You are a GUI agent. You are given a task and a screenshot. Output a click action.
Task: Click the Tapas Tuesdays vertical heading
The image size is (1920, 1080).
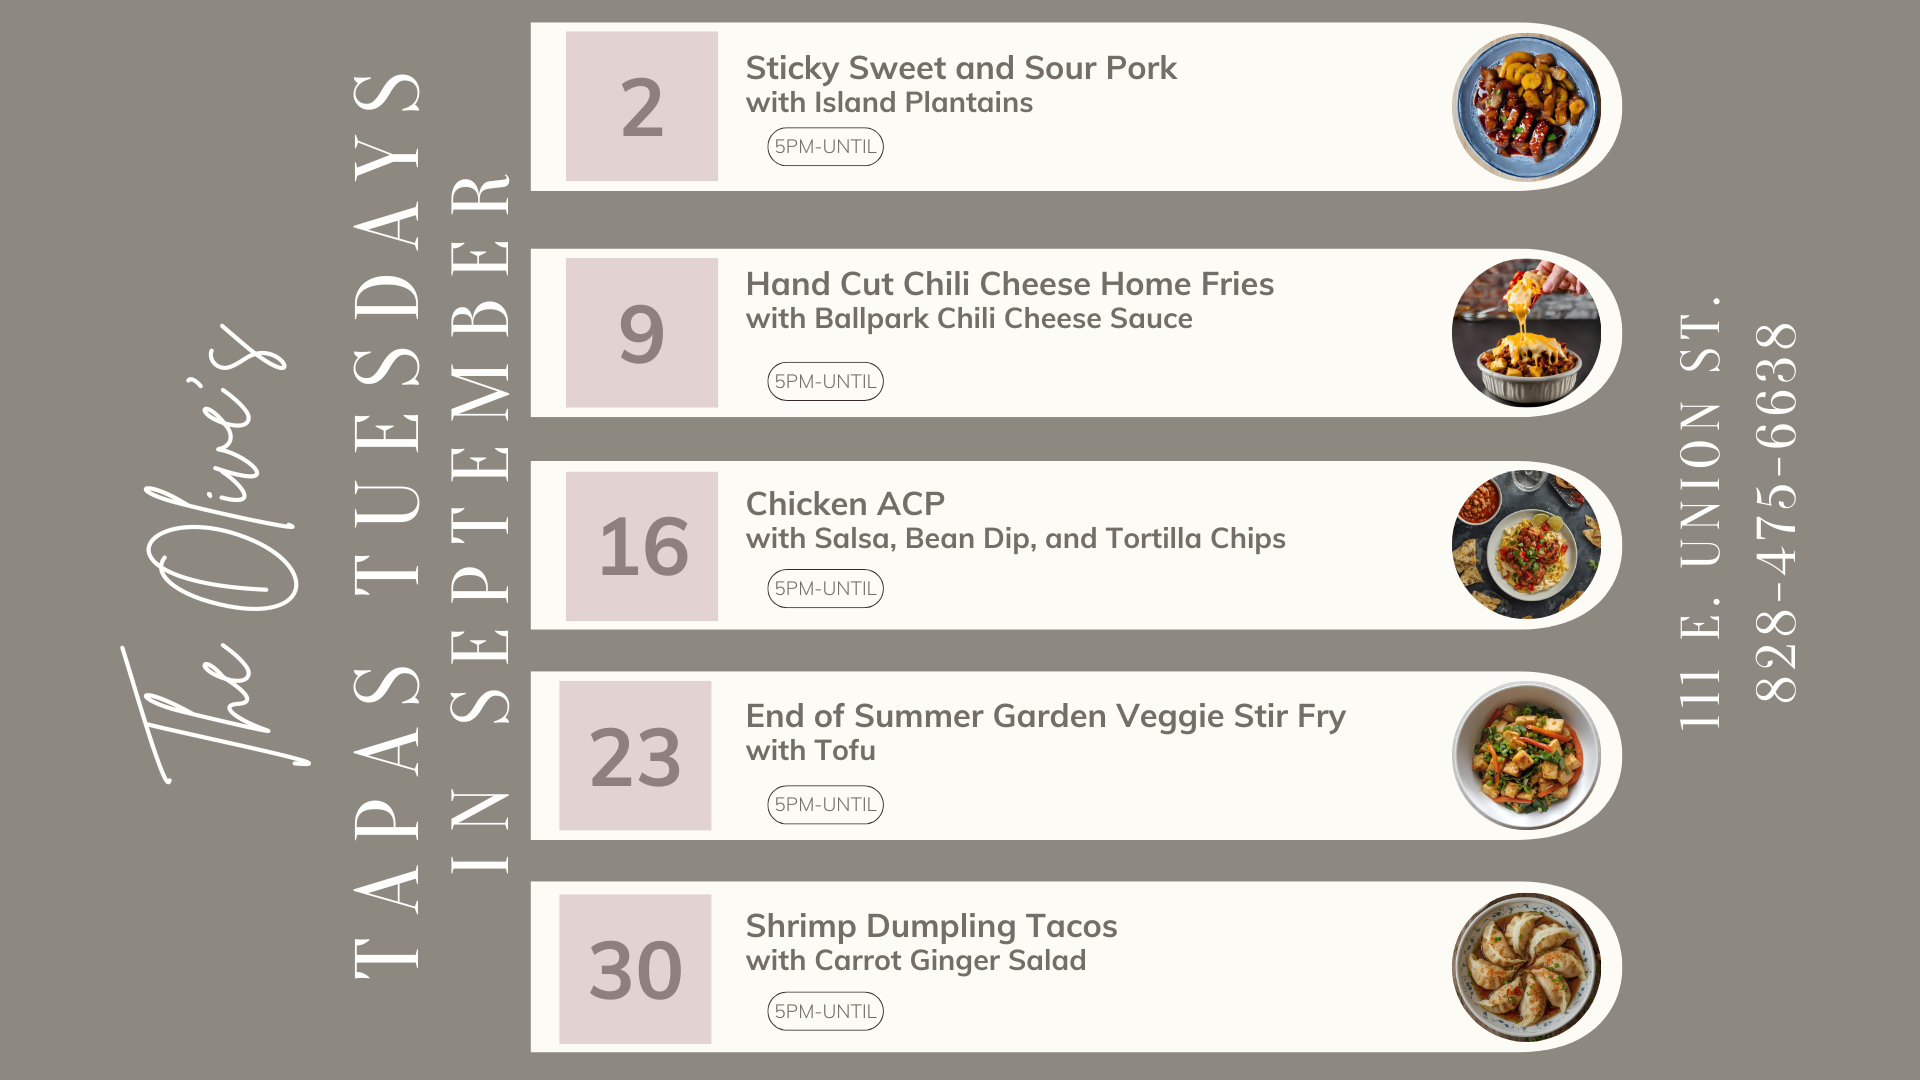tap(386, 525)
